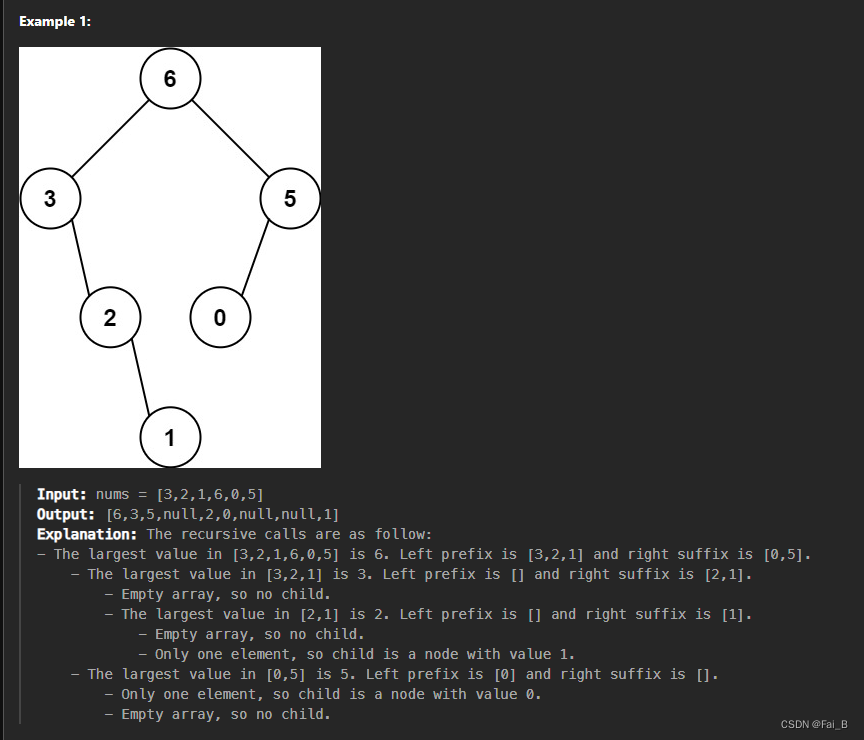864x740 pixels.
Task: Click the edge connecting nodes 6 and 3
Action: [110, 139]
